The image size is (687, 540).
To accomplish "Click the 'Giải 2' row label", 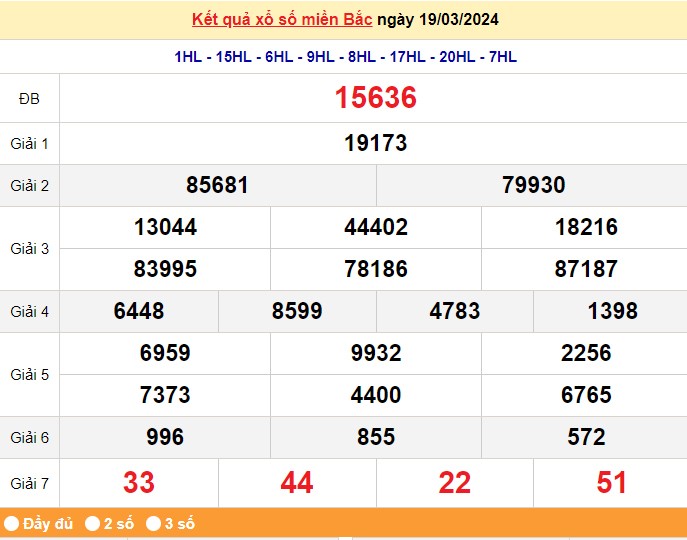I will pyautogui.click(x=29, y=186).
